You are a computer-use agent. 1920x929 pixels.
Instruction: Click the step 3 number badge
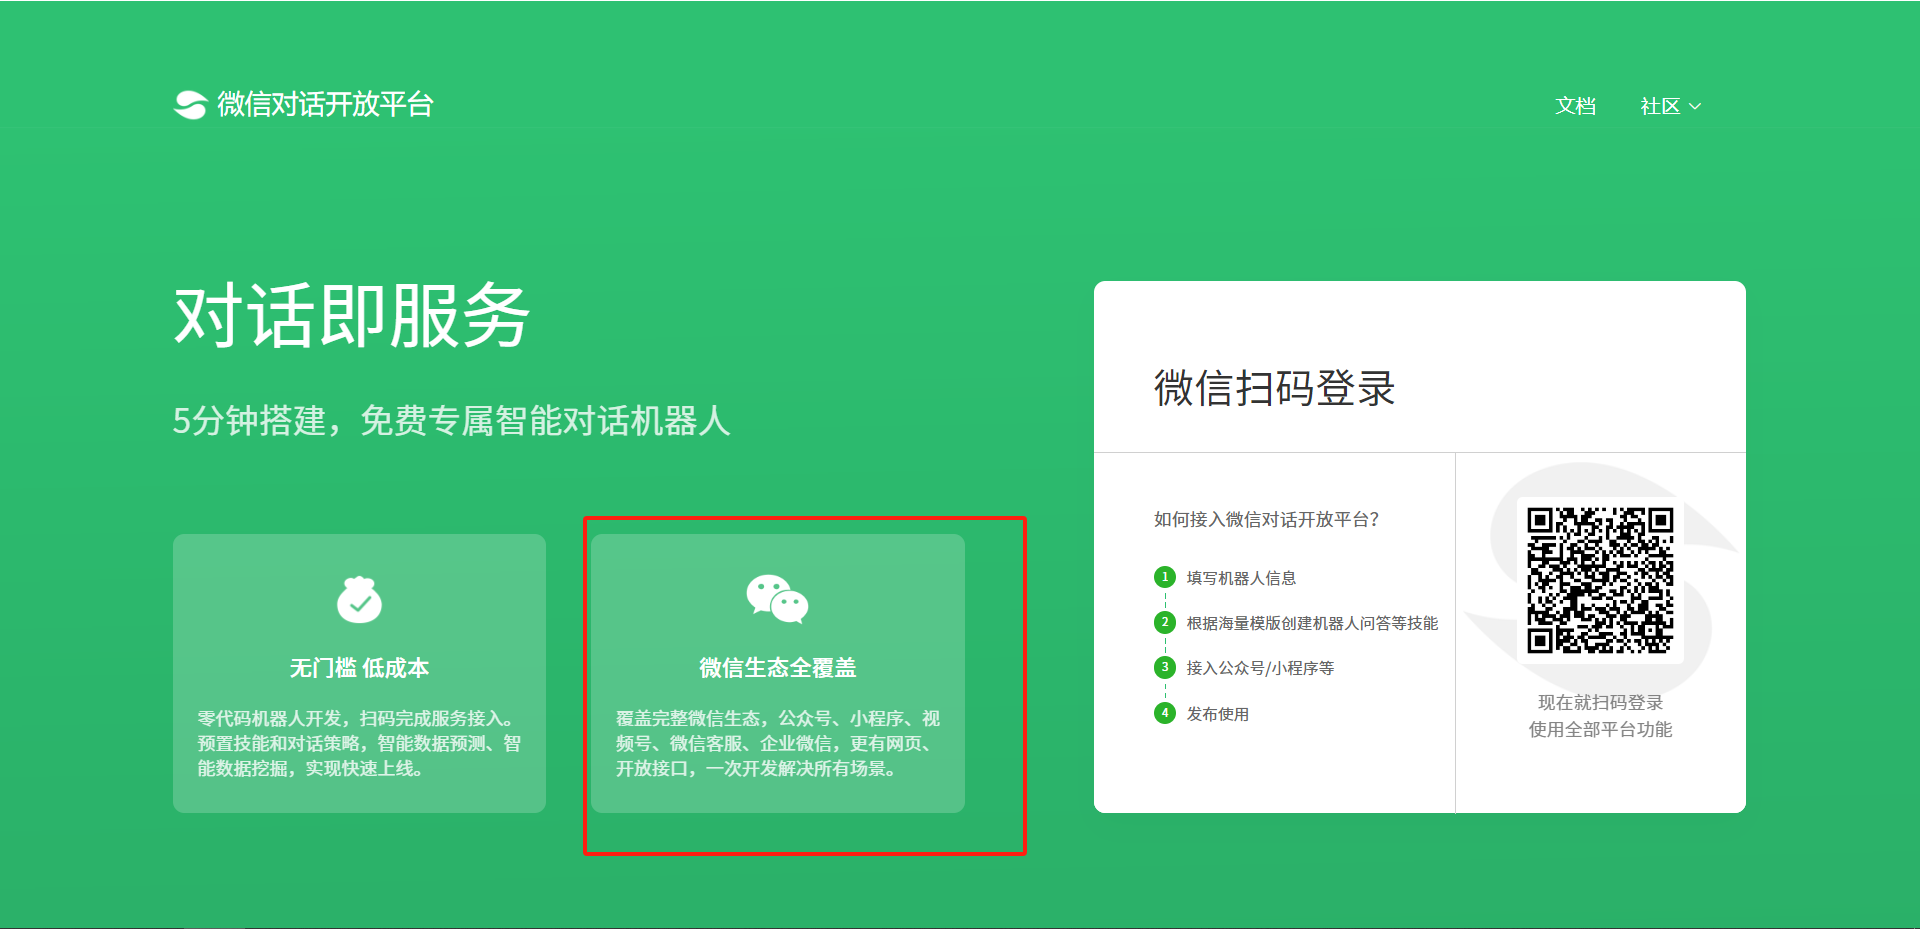1165,667
